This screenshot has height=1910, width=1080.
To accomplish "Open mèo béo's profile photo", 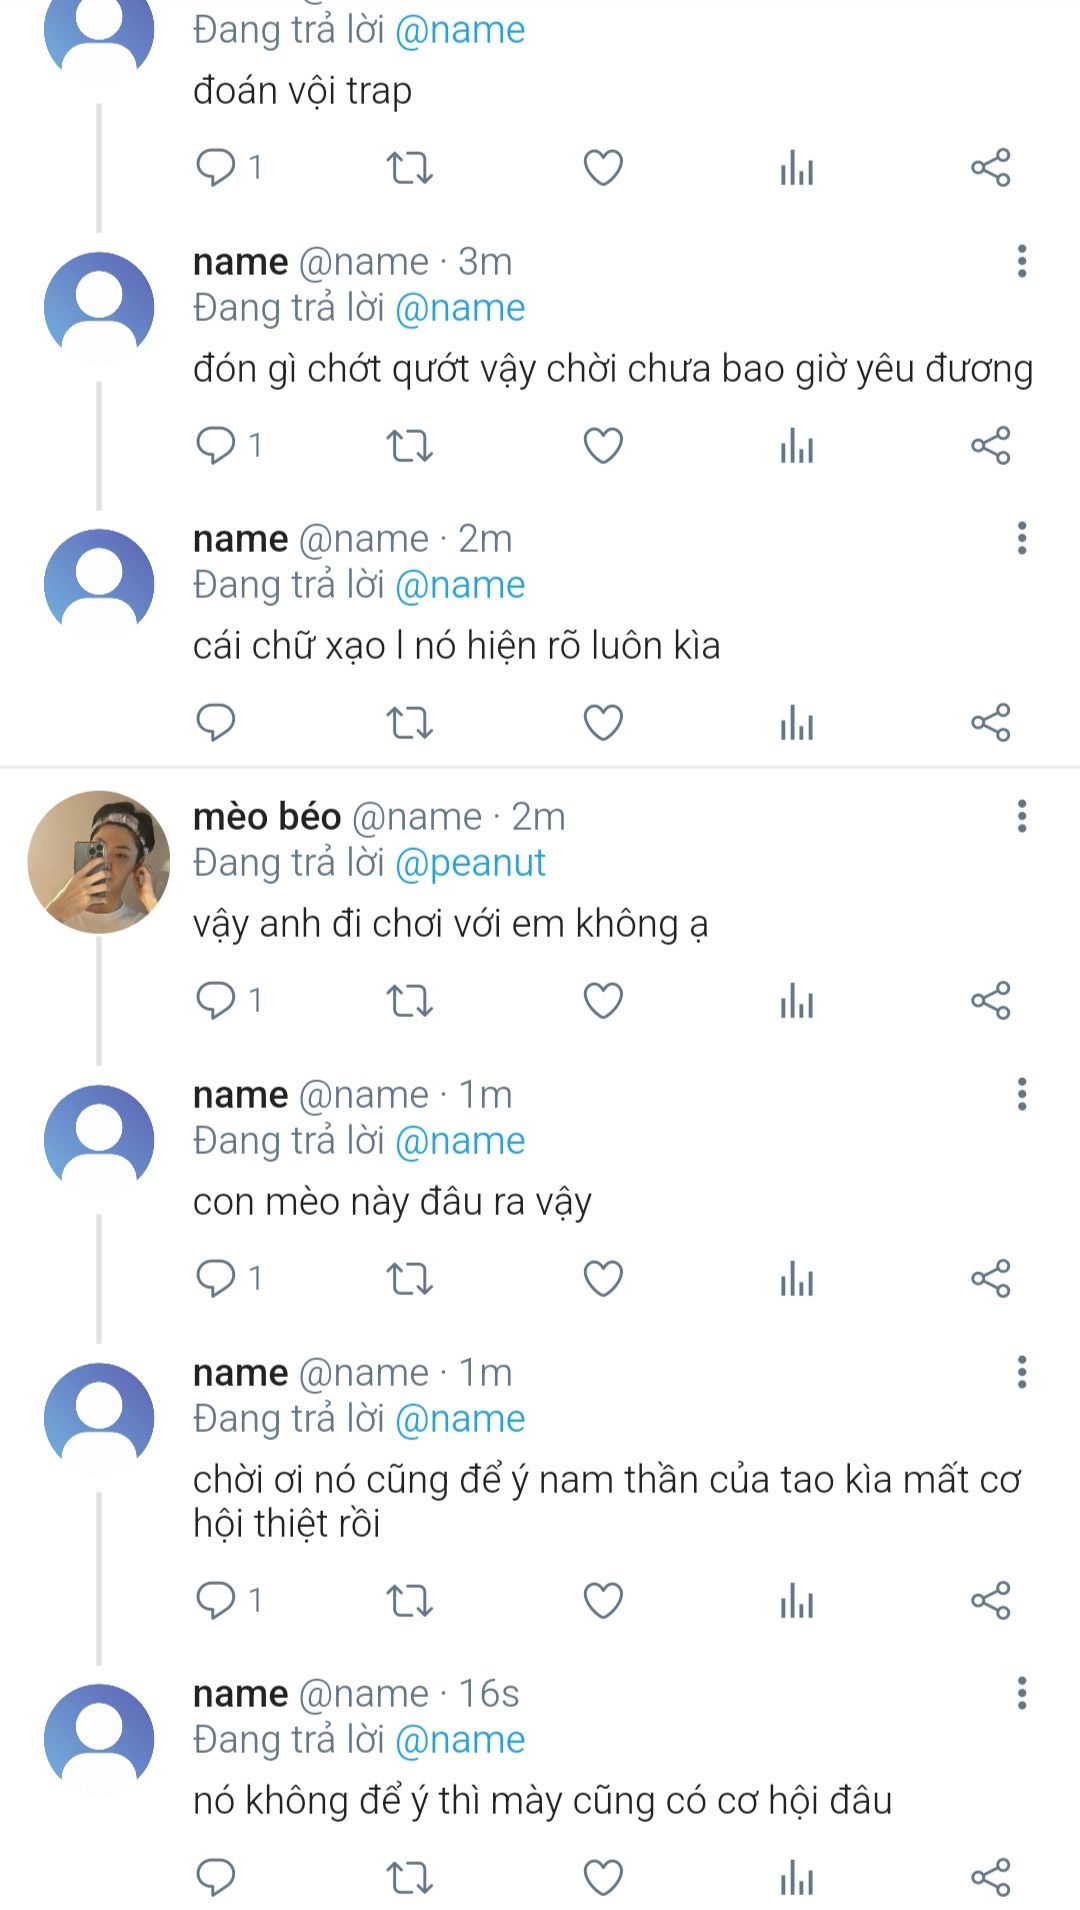I will [98, 862].
